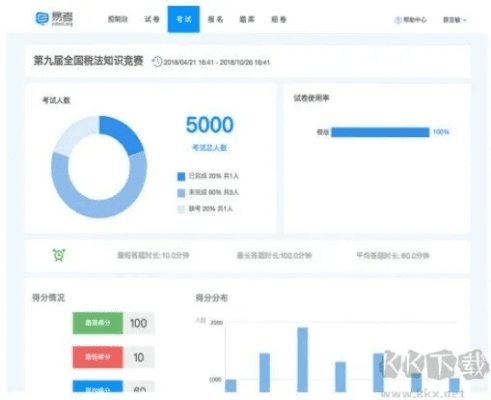Viewport: 491px width, 400px height.
Task: Expand the user account dropdown
Action: [x=454, y=20]
